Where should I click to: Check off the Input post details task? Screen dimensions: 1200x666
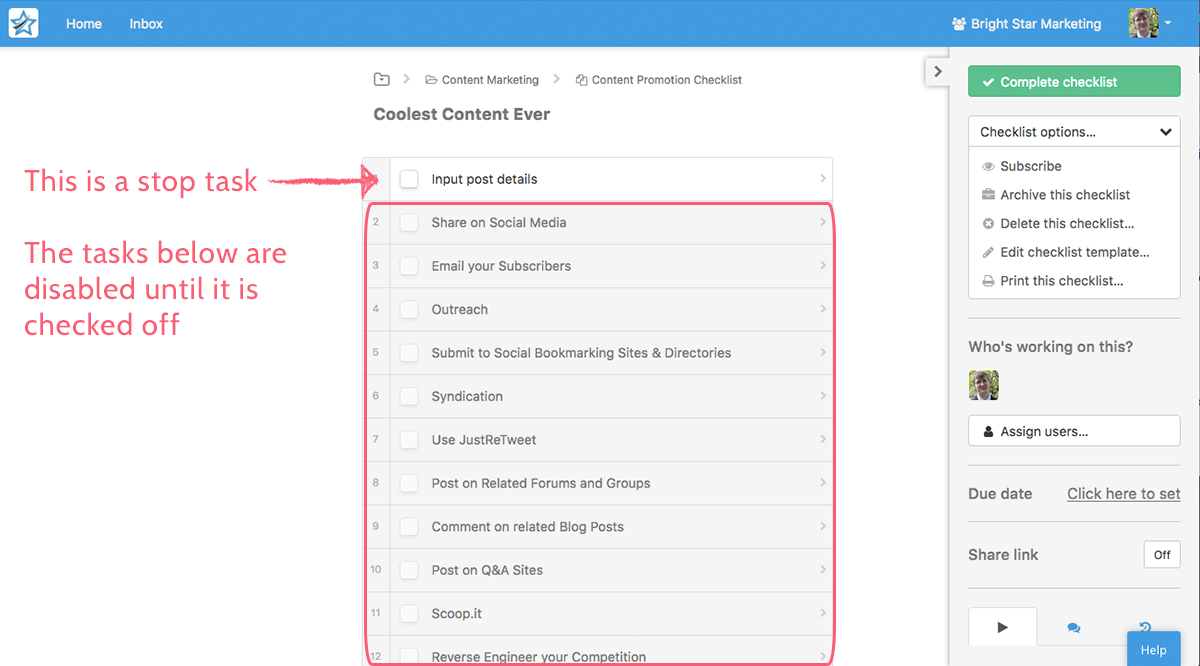[x=409, y=178]
